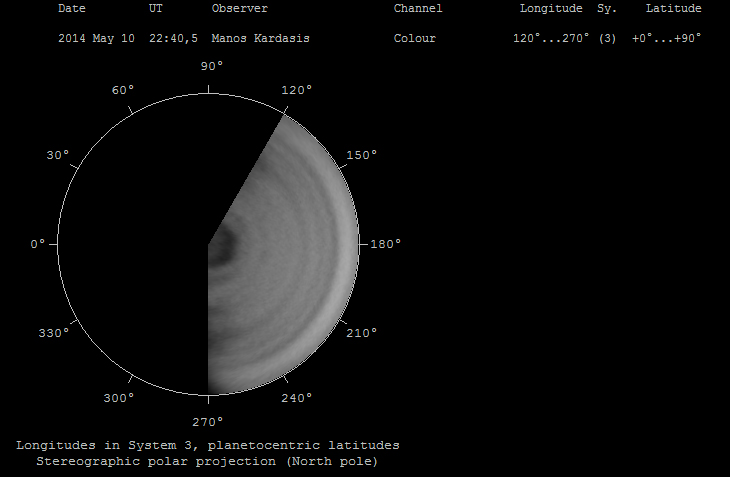Click observer name 'Manos Kardasis'
This screenshot has width=730, height=477.
tap(260, 38)
